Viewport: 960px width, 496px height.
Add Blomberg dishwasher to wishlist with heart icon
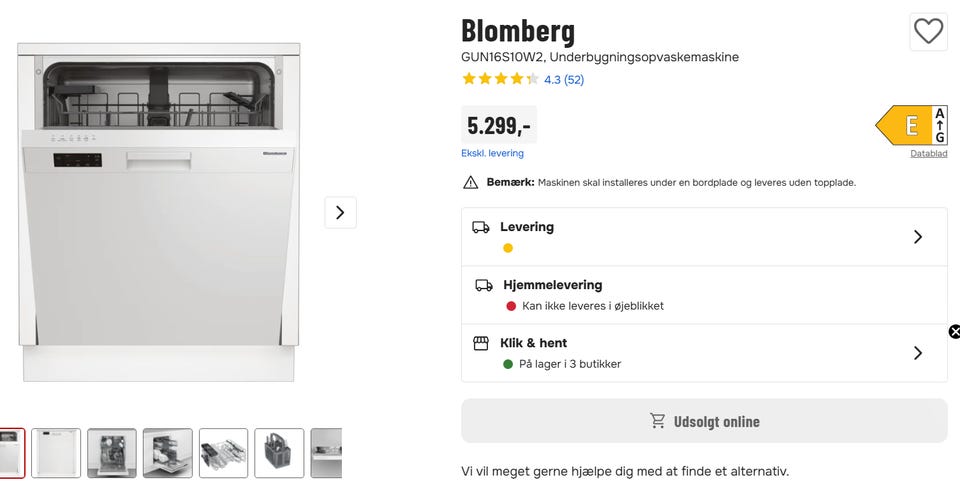point(928,32)
